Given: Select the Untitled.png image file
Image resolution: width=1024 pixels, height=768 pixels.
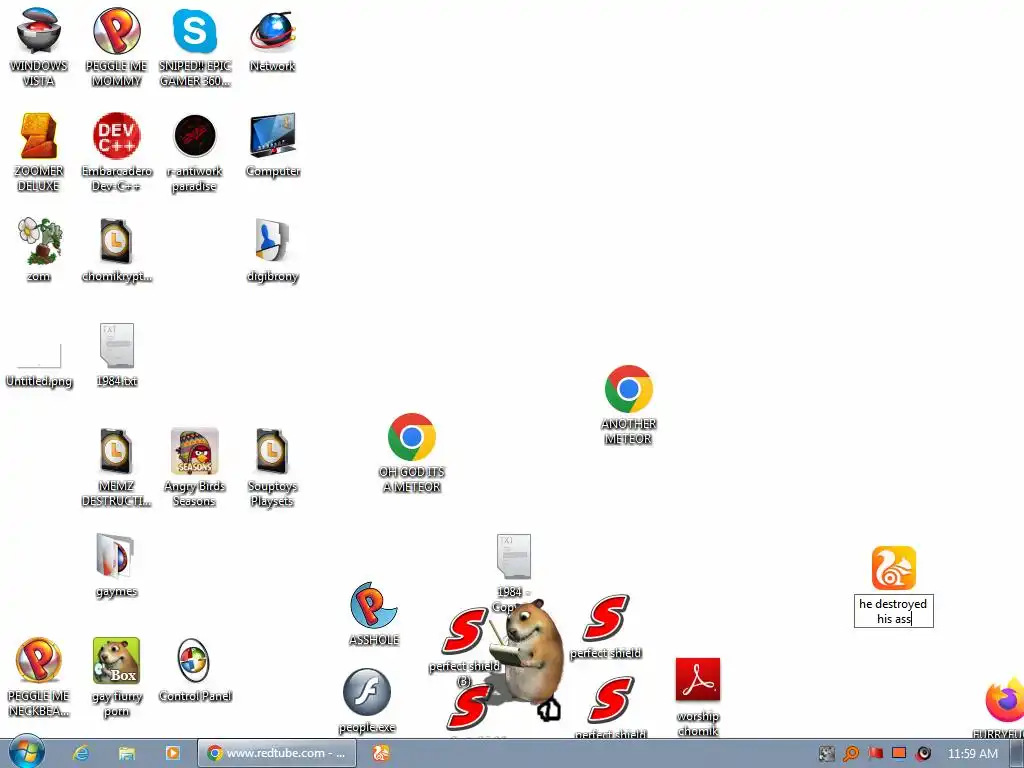Looking at the screenshot, I should (x=39, y=356).
